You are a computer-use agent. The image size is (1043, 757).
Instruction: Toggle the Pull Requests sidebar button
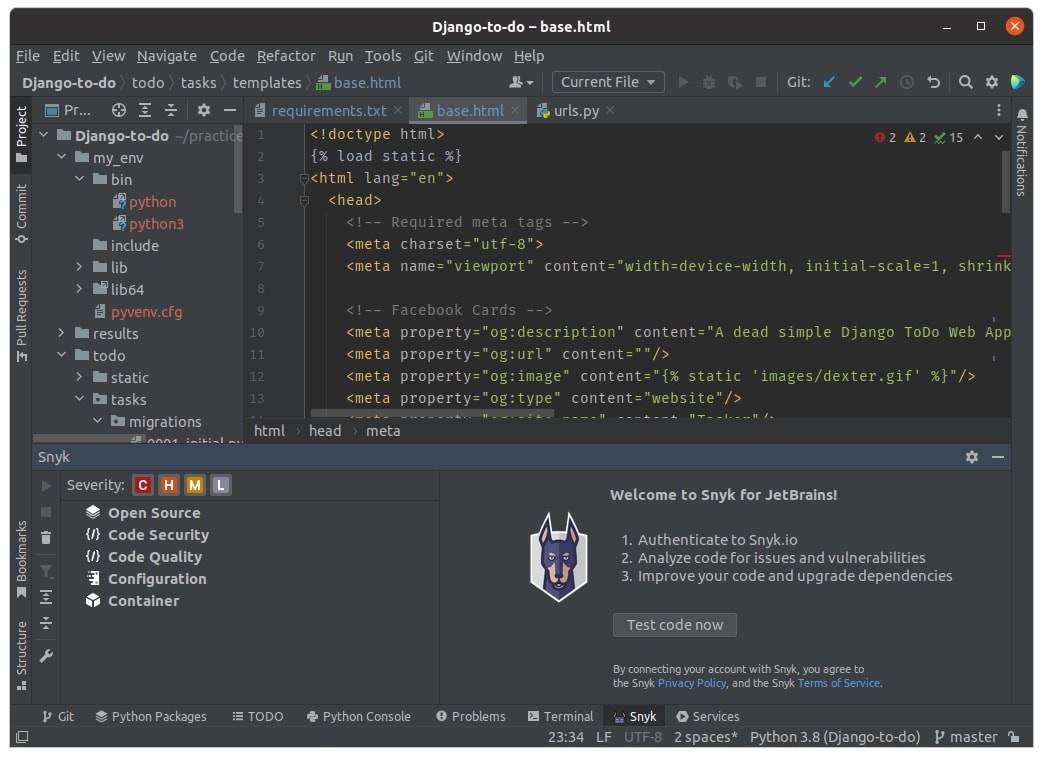point(21,315)
